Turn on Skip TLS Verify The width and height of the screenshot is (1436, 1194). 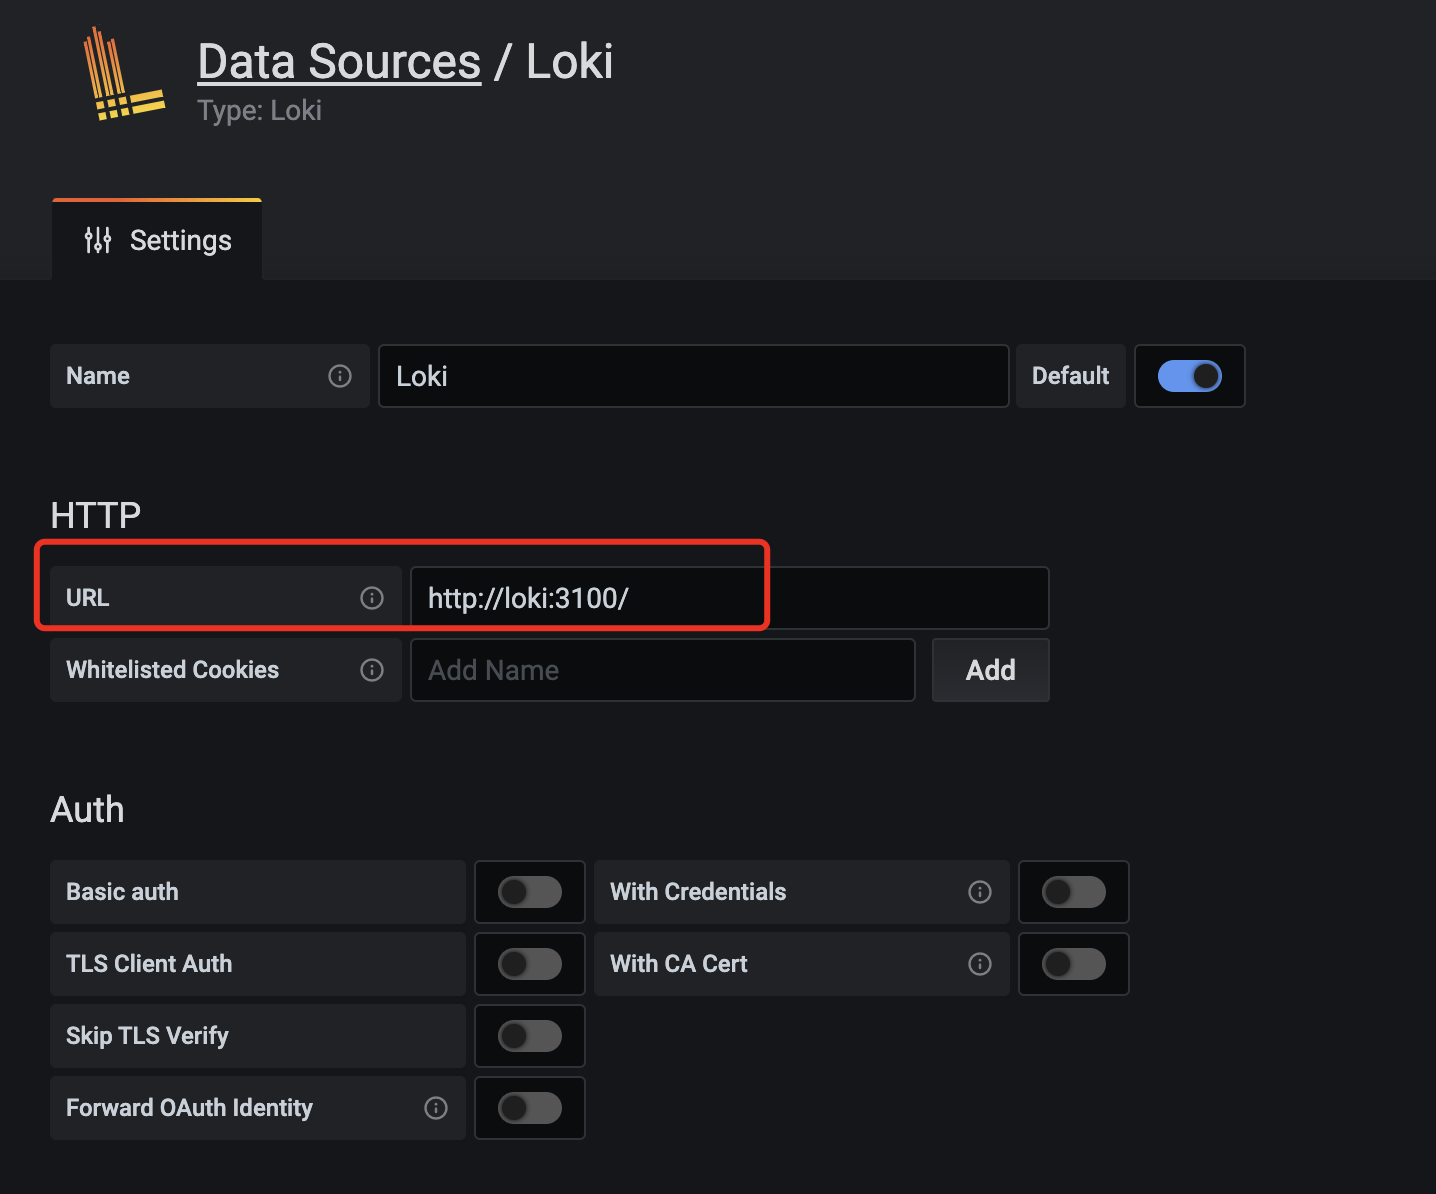529,1036
